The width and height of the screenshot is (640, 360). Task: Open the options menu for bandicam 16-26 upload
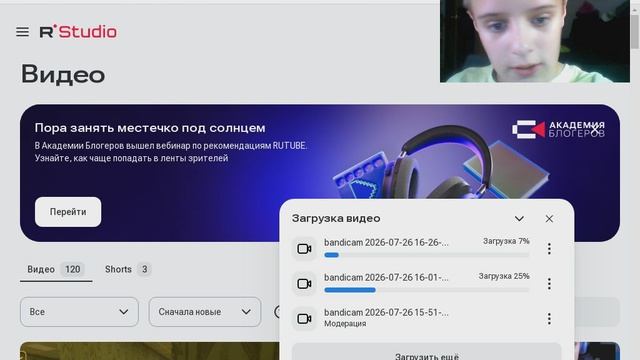(549, 249)
